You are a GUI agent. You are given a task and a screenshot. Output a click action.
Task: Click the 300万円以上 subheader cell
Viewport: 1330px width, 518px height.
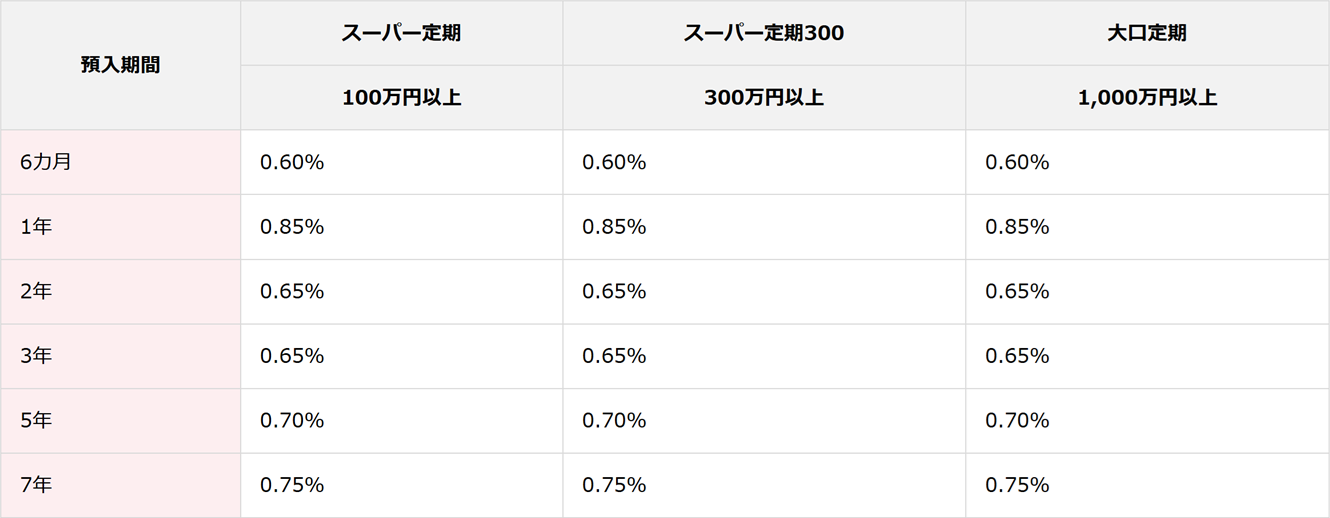[x=763, y=98]
